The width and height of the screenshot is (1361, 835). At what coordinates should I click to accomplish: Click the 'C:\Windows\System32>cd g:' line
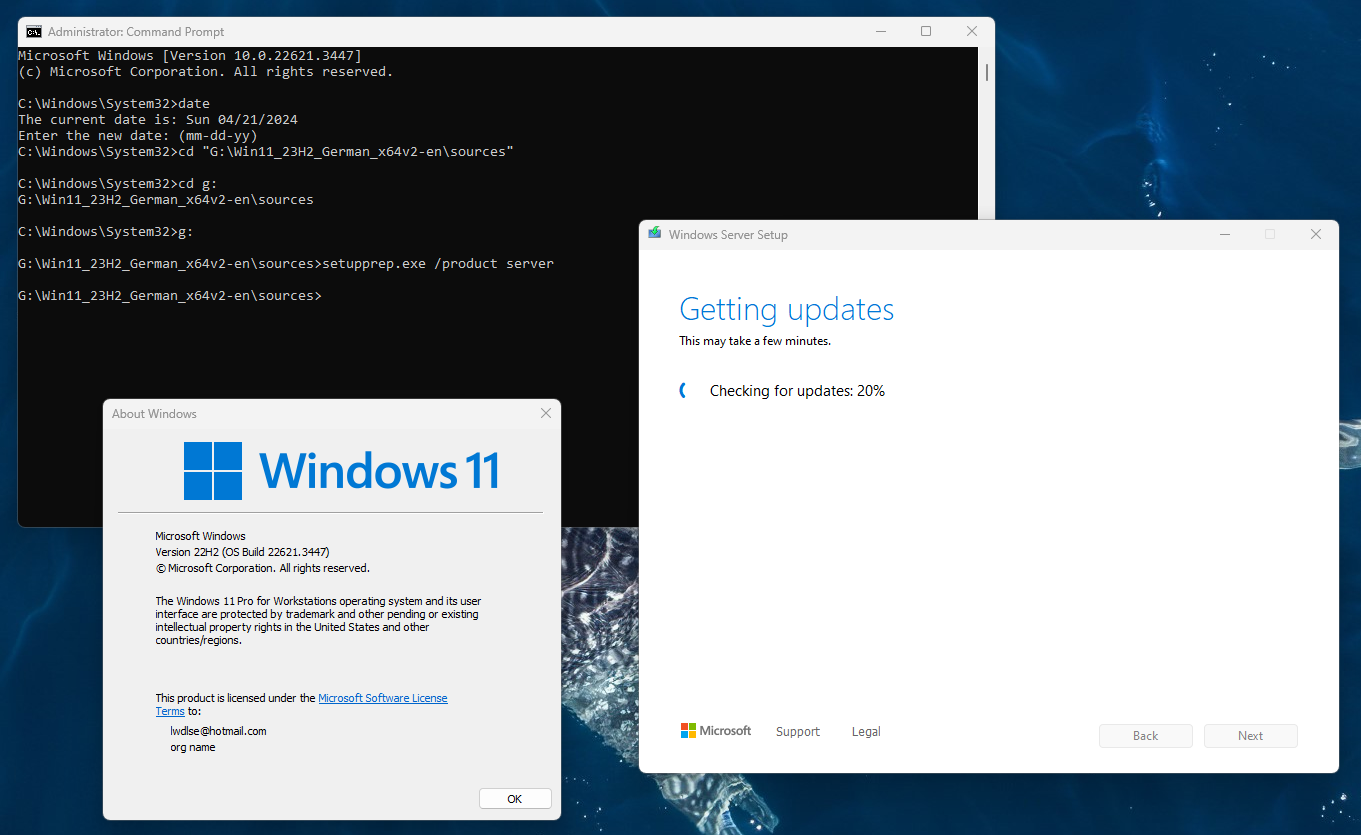[118, 184]
